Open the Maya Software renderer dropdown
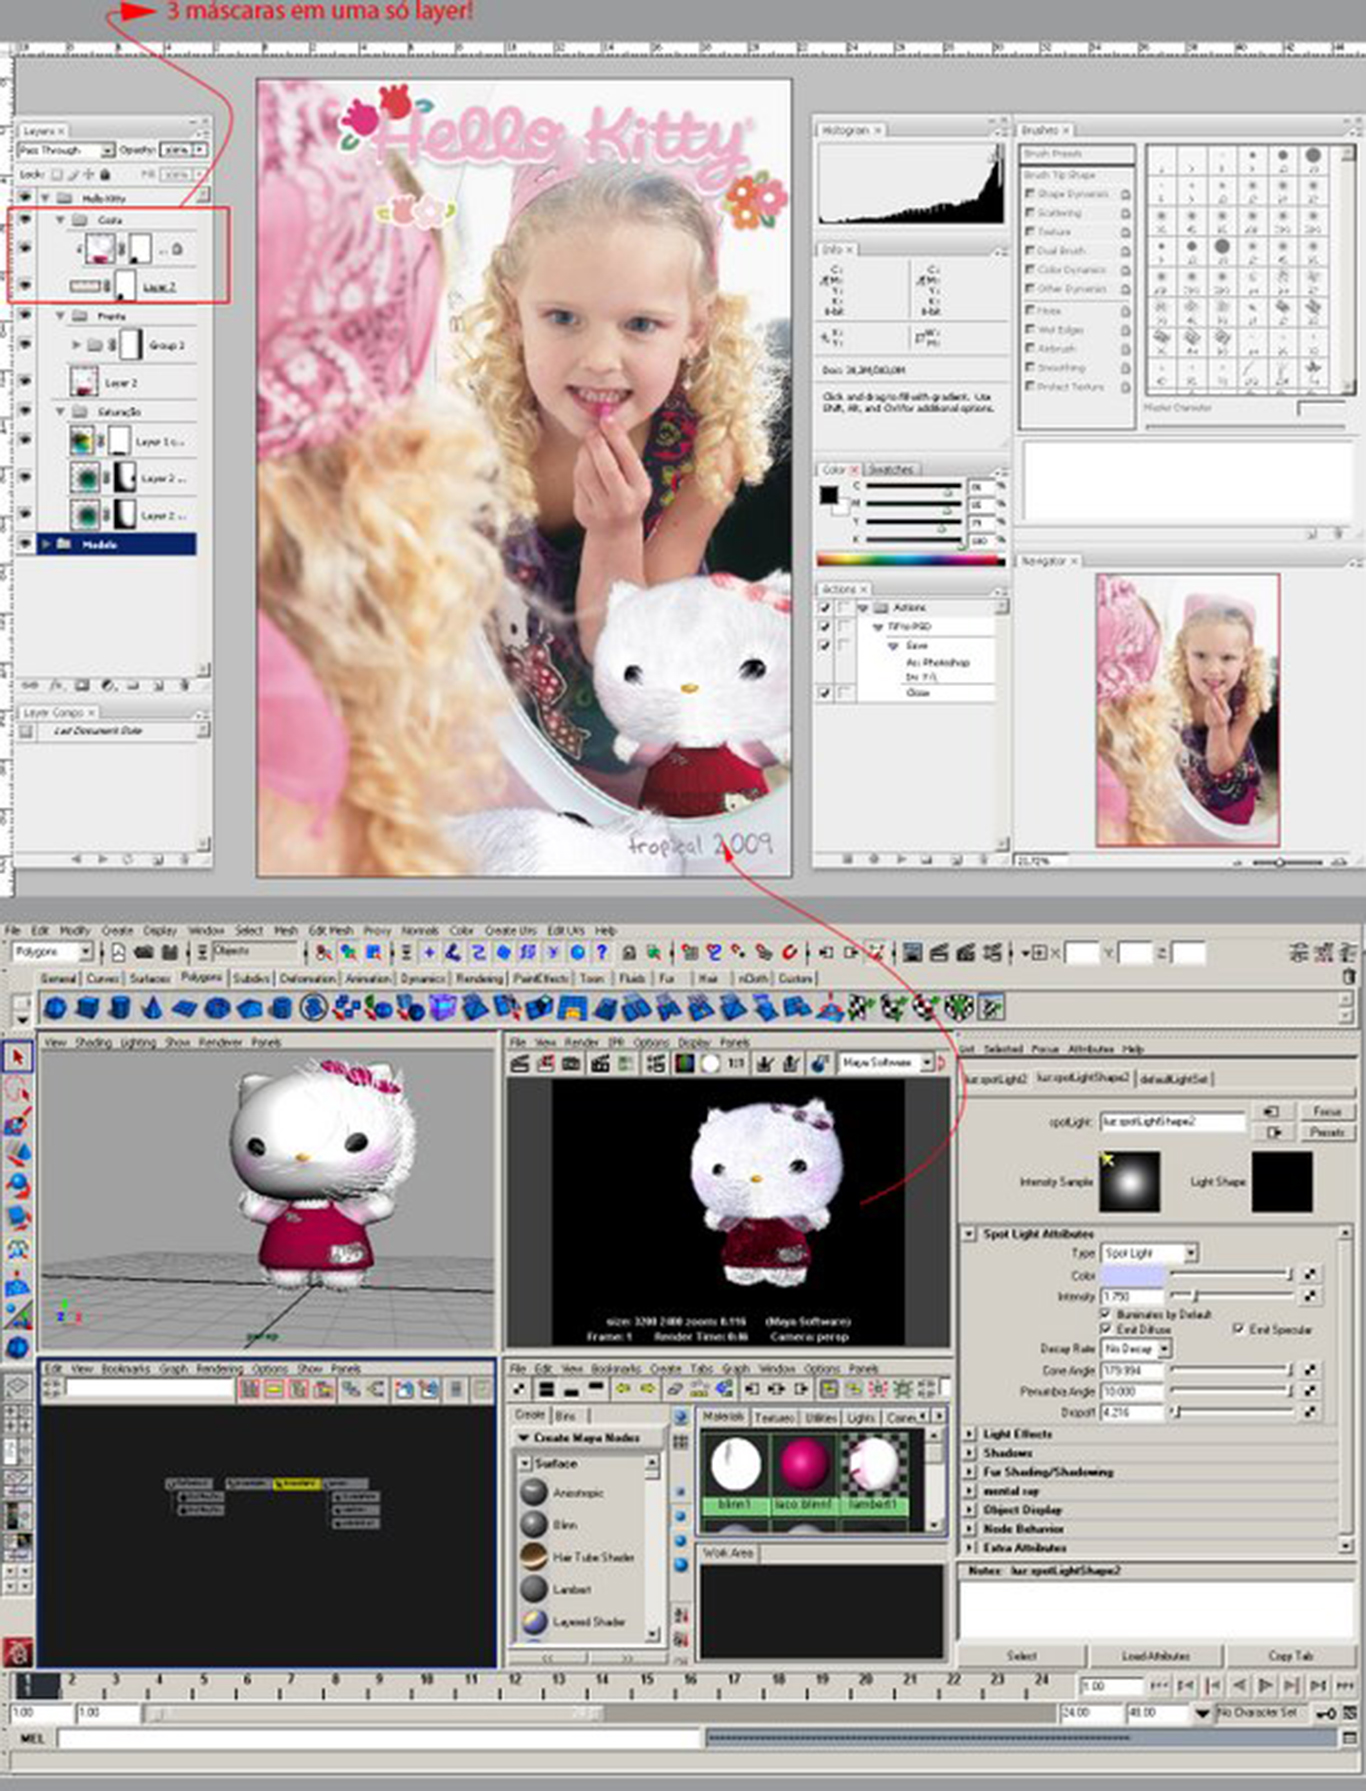1366x1791 pixels. (x=886, y=1063)
